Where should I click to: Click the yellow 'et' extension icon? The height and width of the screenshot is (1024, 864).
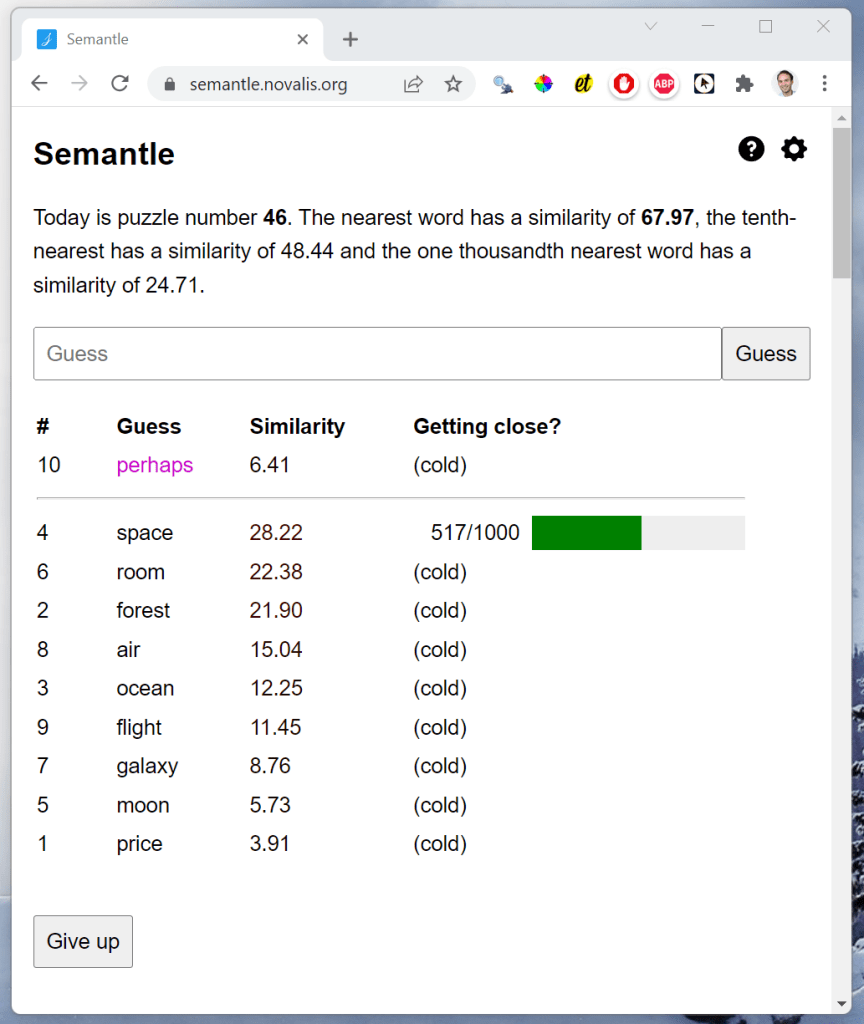point(583,84)
